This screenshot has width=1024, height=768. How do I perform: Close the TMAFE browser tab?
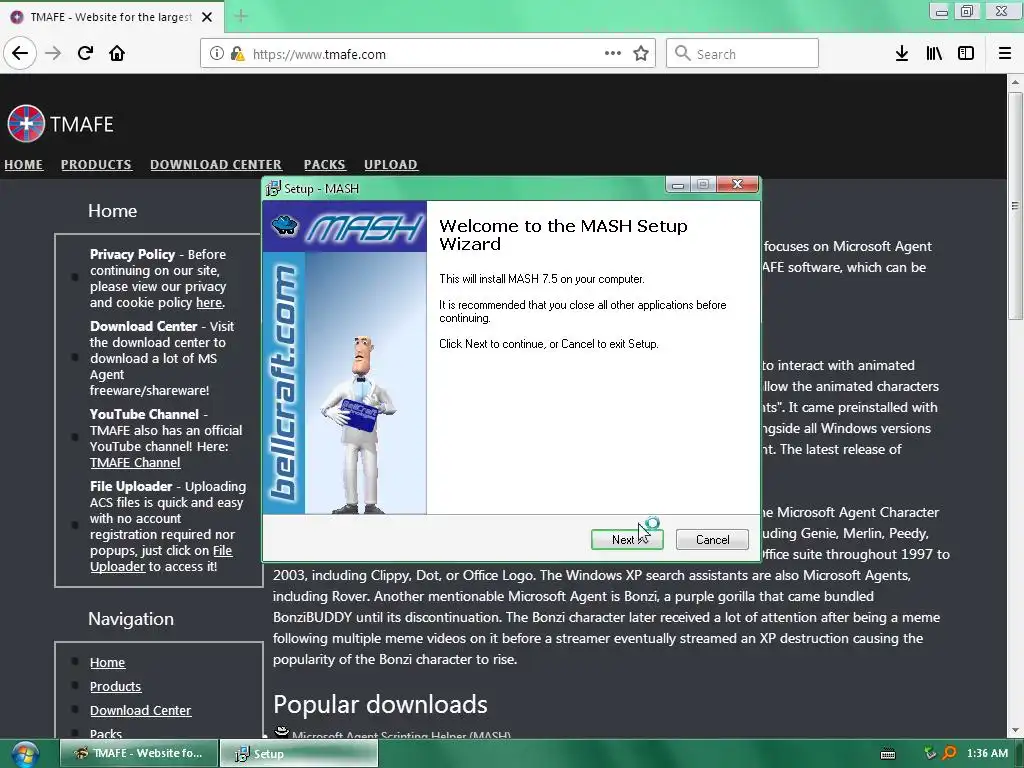coord(207,17)
